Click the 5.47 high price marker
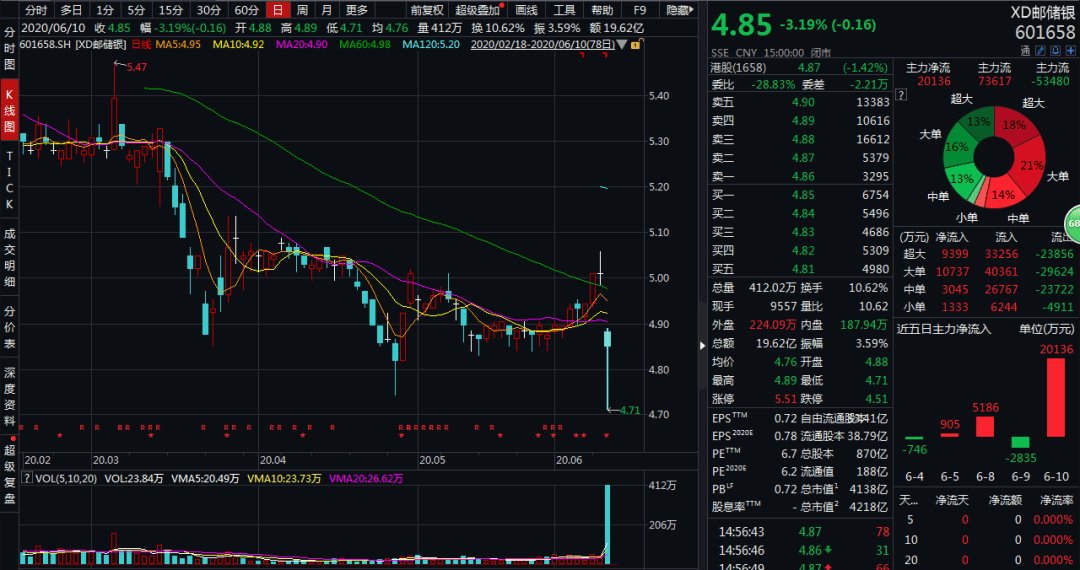The width and height of the screenshot is (1080, 570). click(x=136, y=67)
